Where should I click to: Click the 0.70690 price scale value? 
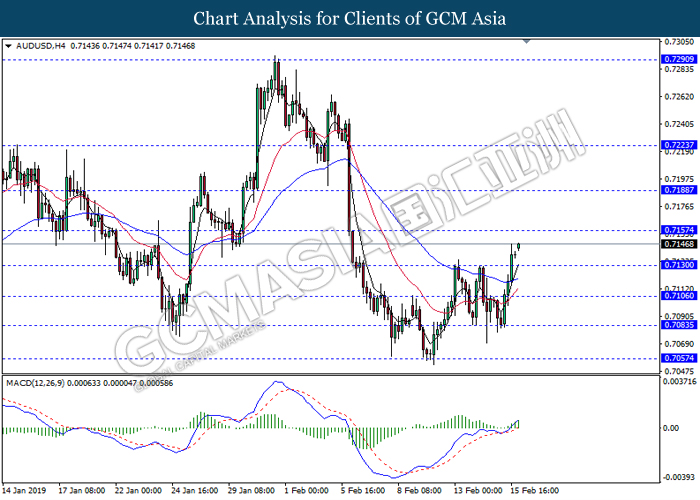(x=679, y=344)
